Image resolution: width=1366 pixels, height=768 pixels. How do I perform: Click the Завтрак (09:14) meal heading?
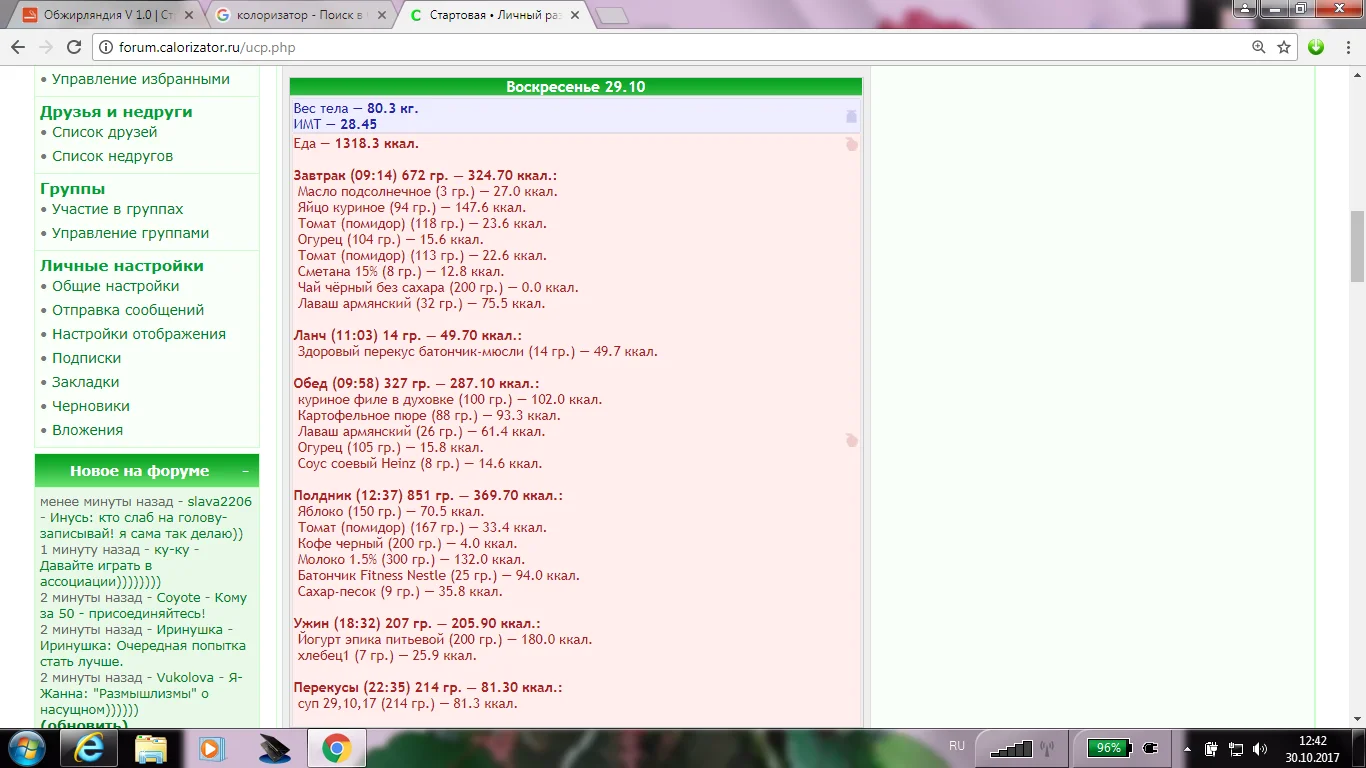(425, 176)
